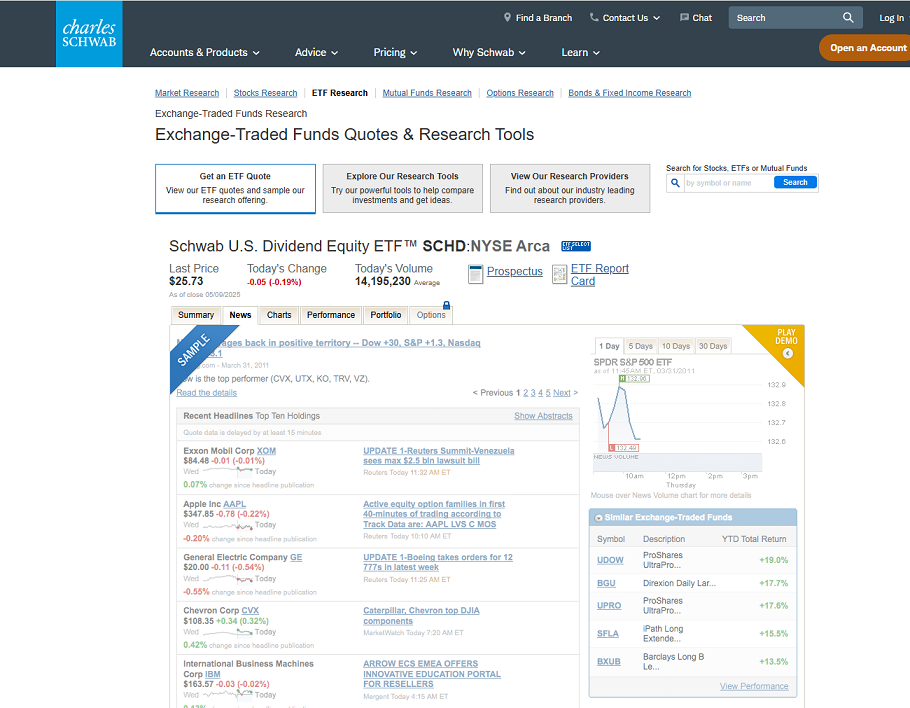Open the Stocks Research link
The height and width of the screenshot is (708, 910).
pos(265,93)
